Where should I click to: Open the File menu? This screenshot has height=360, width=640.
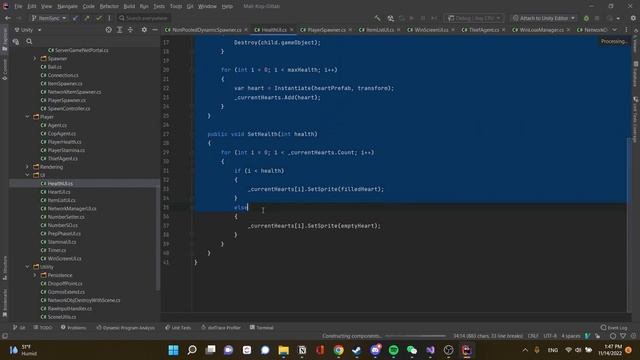click(18, 6)
